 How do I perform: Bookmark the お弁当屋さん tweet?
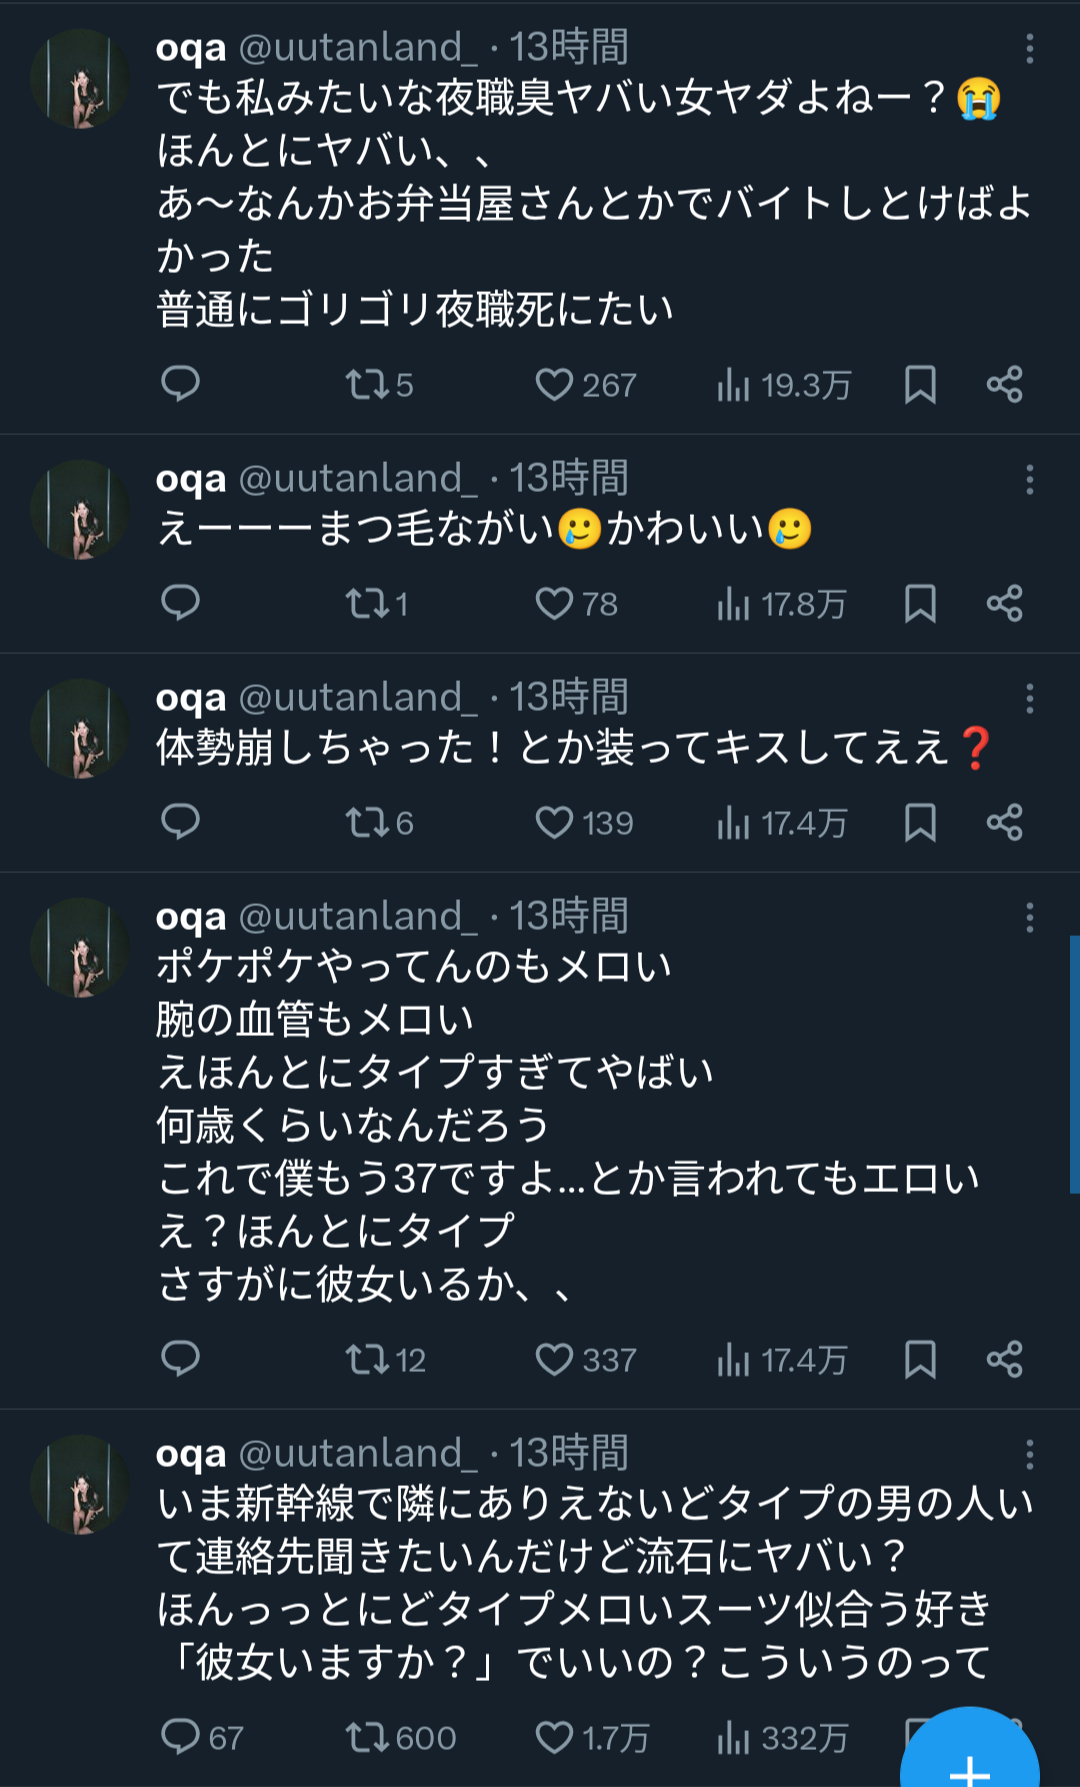(x=920, y=384)
